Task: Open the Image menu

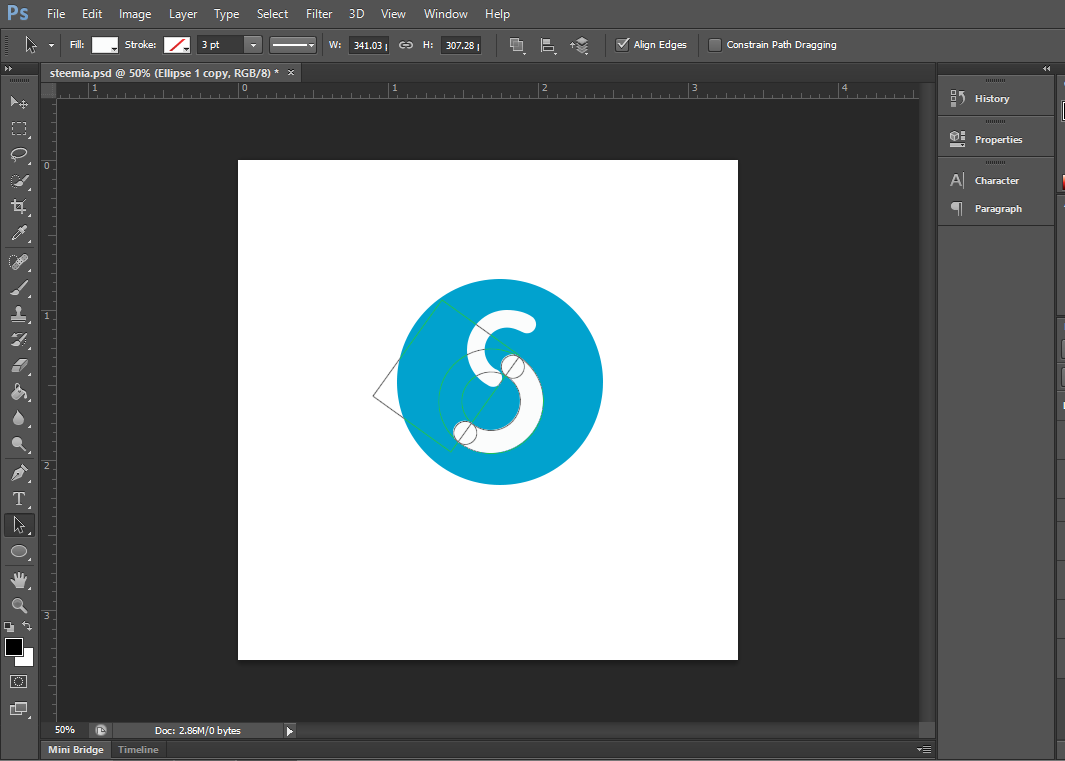Action: point(135,14)
